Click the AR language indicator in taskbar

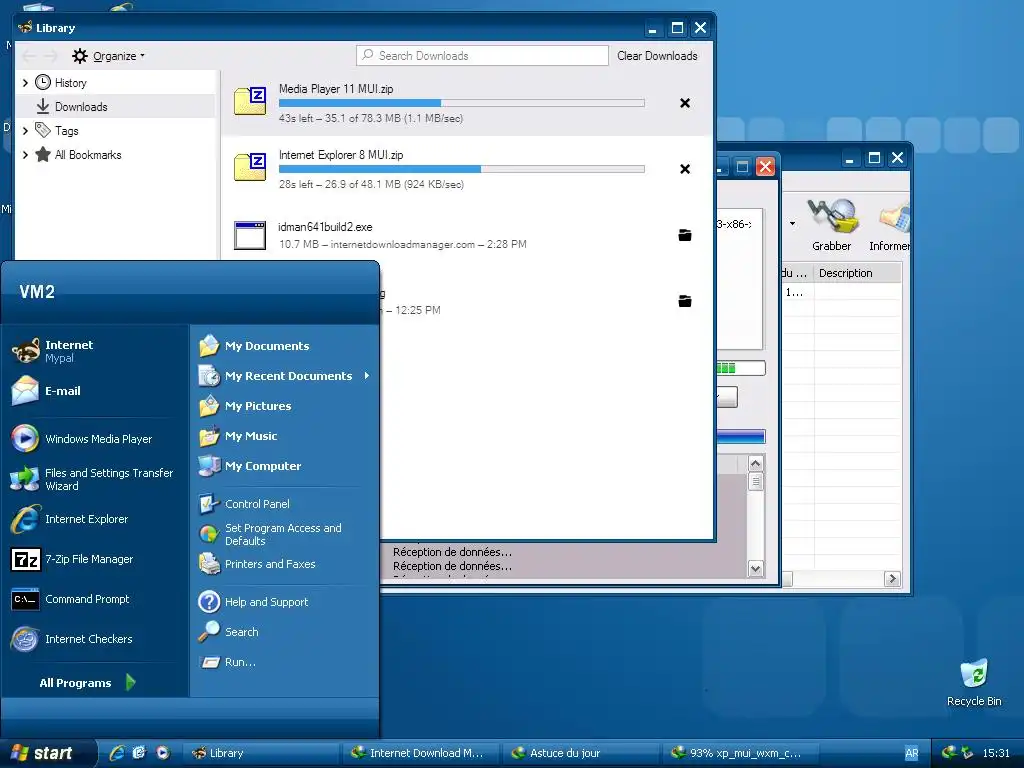912,753
